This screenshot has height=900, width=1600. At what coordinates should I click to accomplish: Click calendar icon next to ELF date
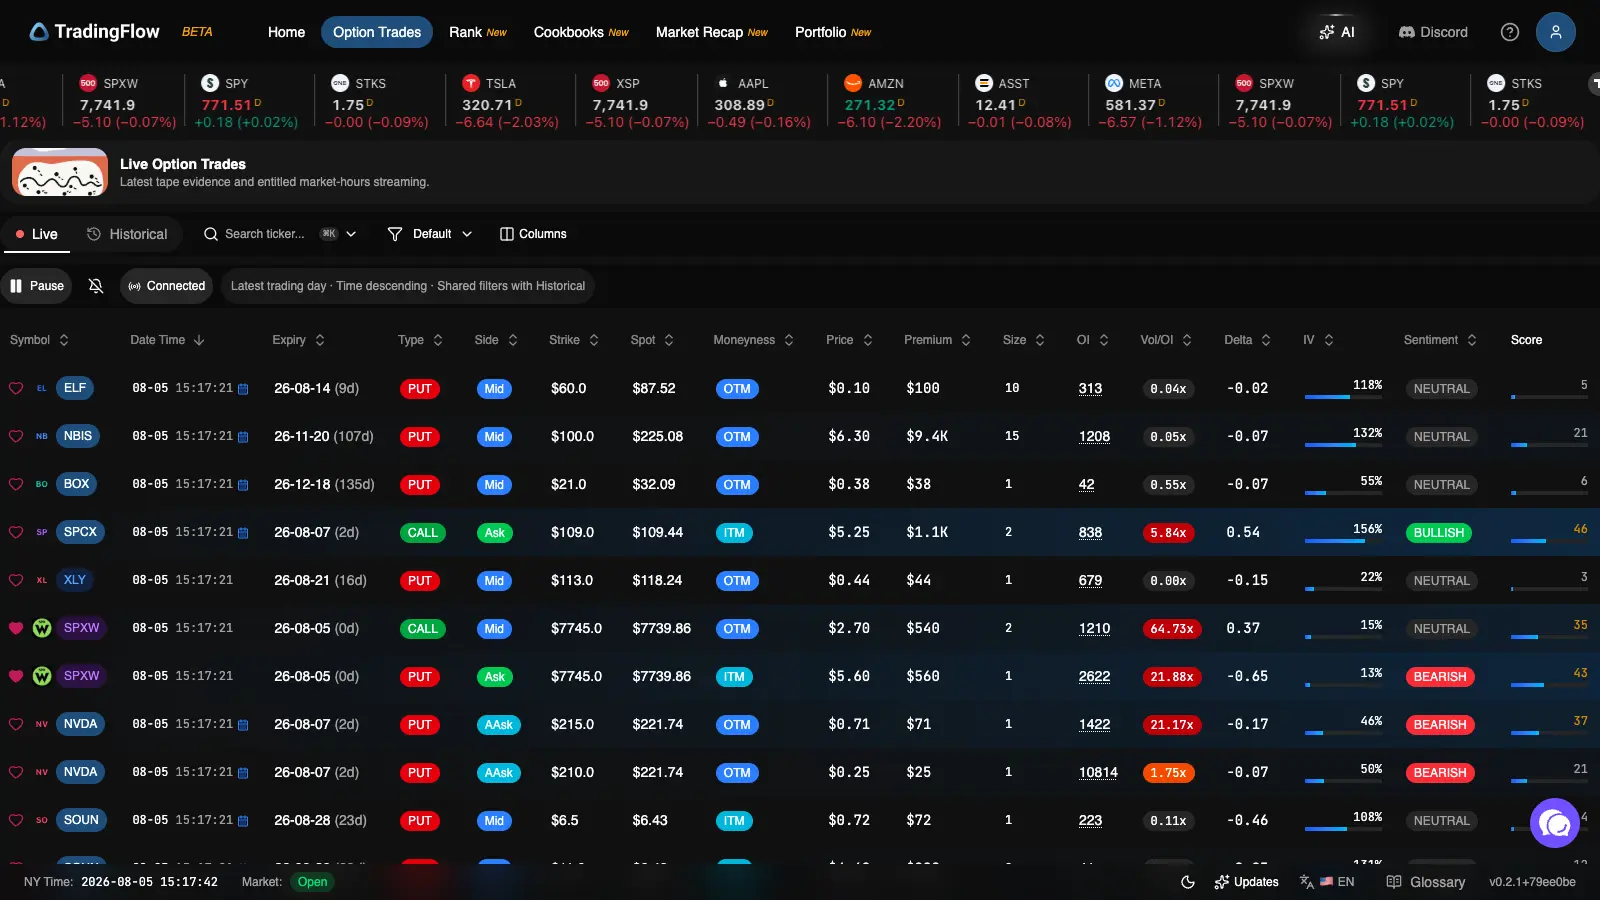243,389
